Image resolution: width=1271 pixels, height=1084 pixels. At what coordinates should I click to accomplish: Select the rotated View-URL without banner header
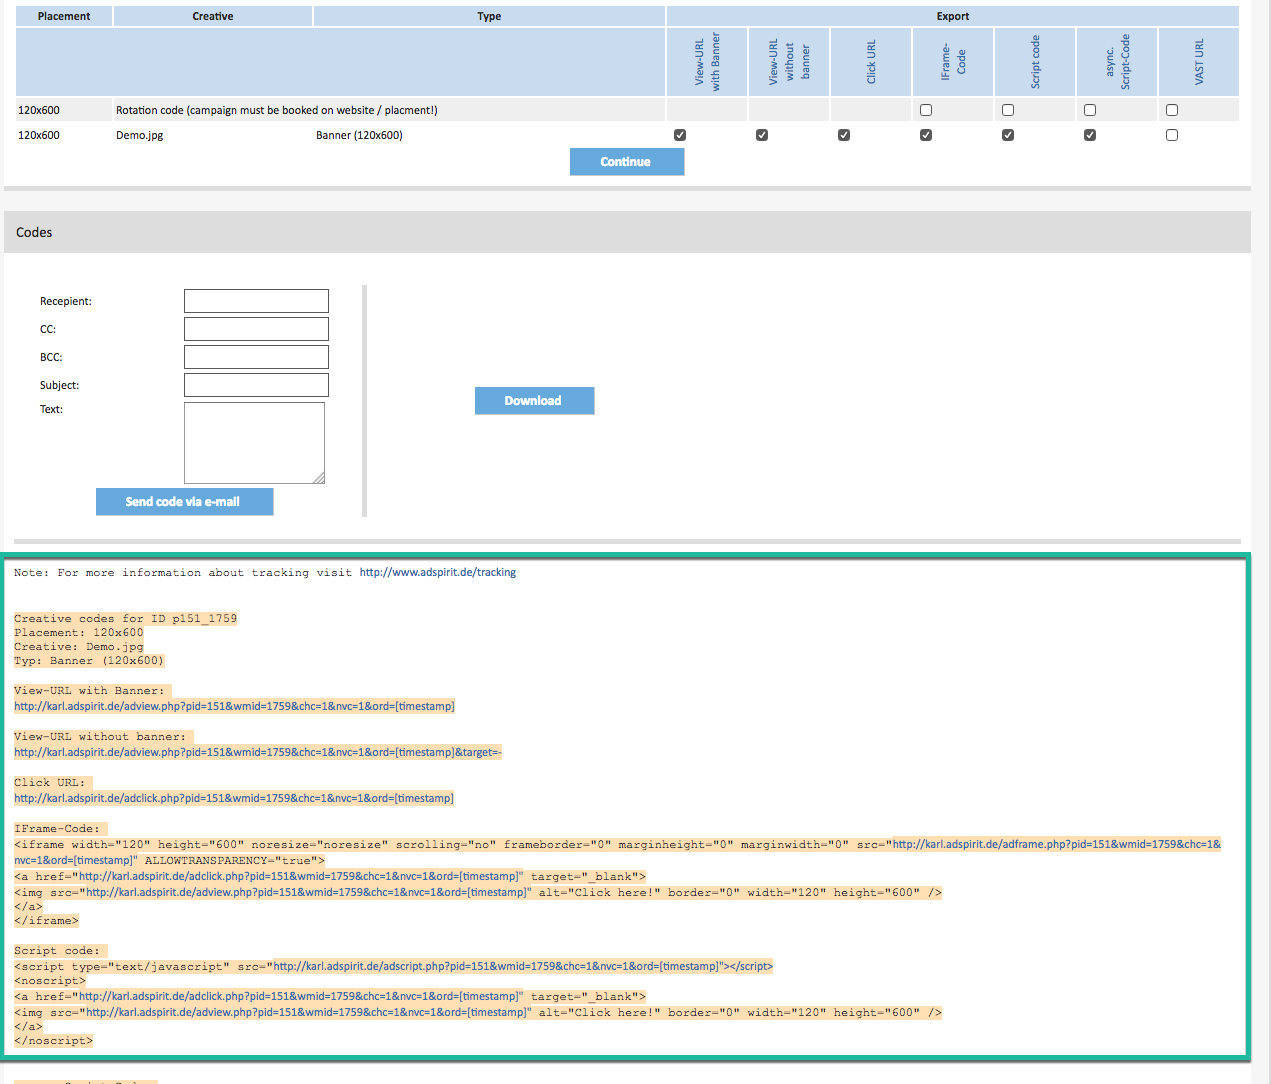(x=789, y=62)
